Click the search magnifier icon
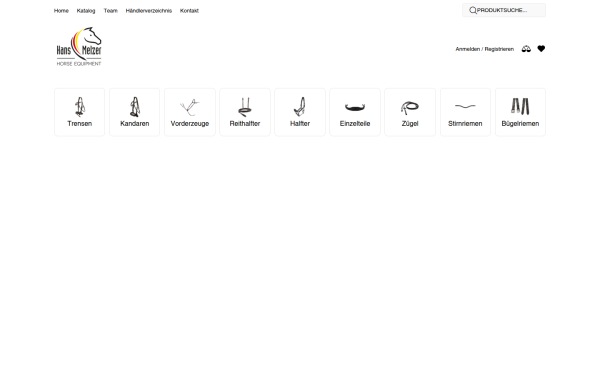 coord(473,10)
